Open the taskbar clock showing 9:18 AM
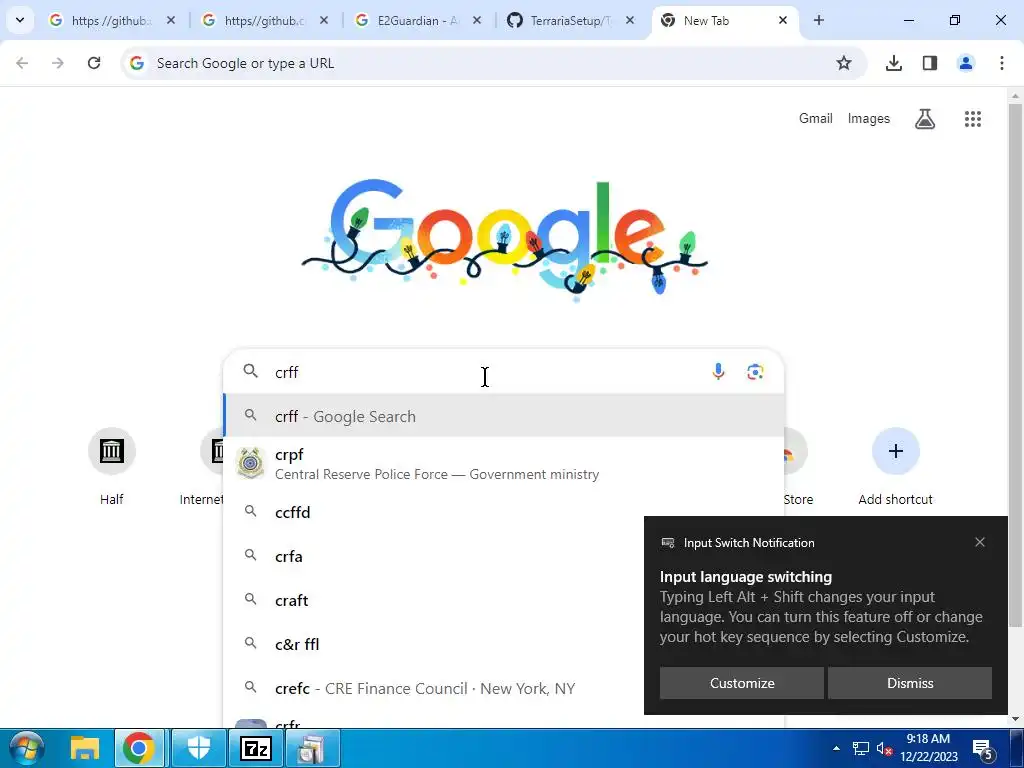This screenshot has width=1024, height=768. pos(929,748)
